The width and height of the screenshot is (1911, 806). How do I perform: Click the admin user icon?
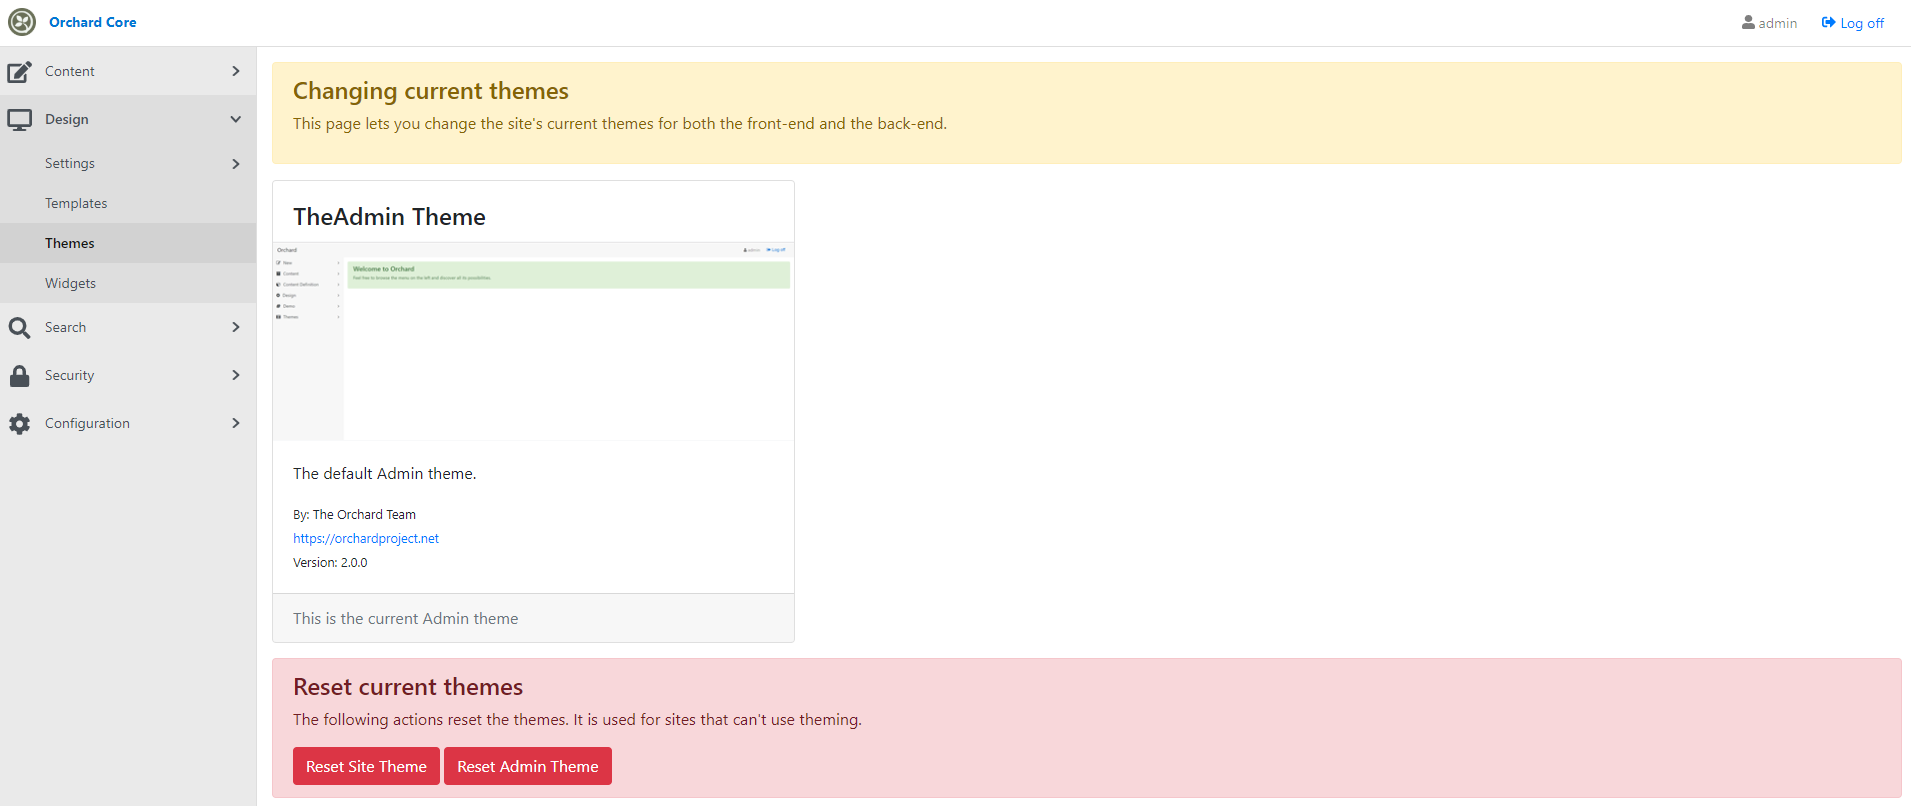[1748, 22]
